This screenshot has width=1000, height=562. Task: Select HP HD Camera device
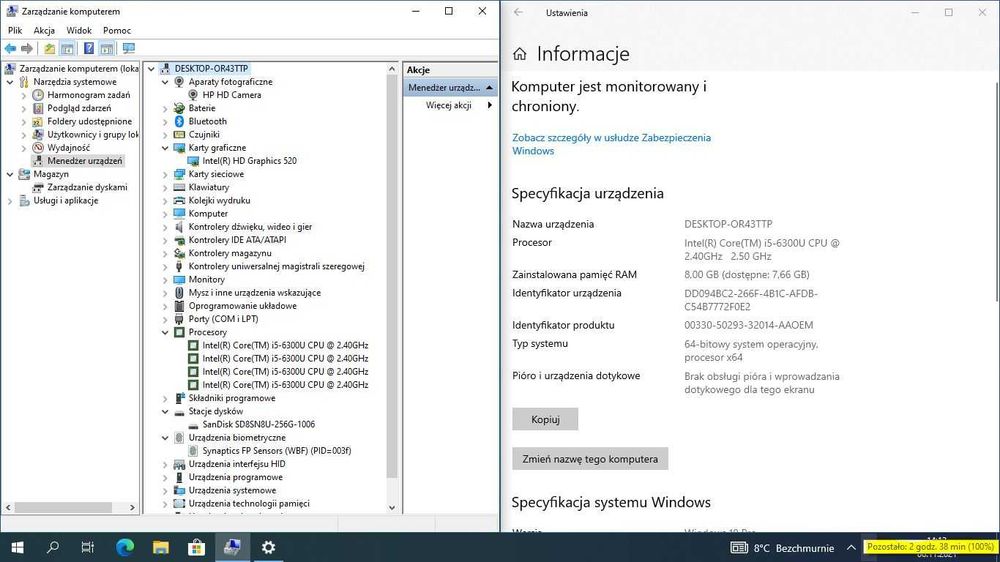tap(232, 95)
